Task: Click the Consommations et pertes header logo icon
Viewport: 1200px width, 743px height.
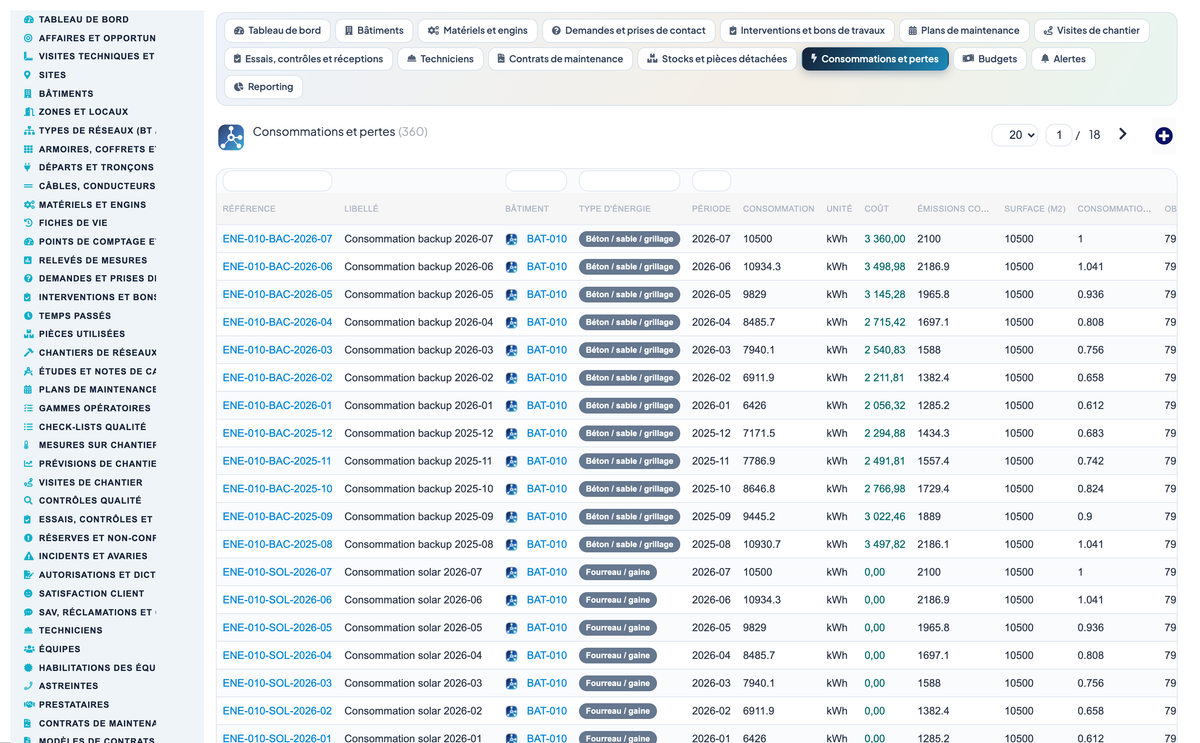Action: (231, 137)
